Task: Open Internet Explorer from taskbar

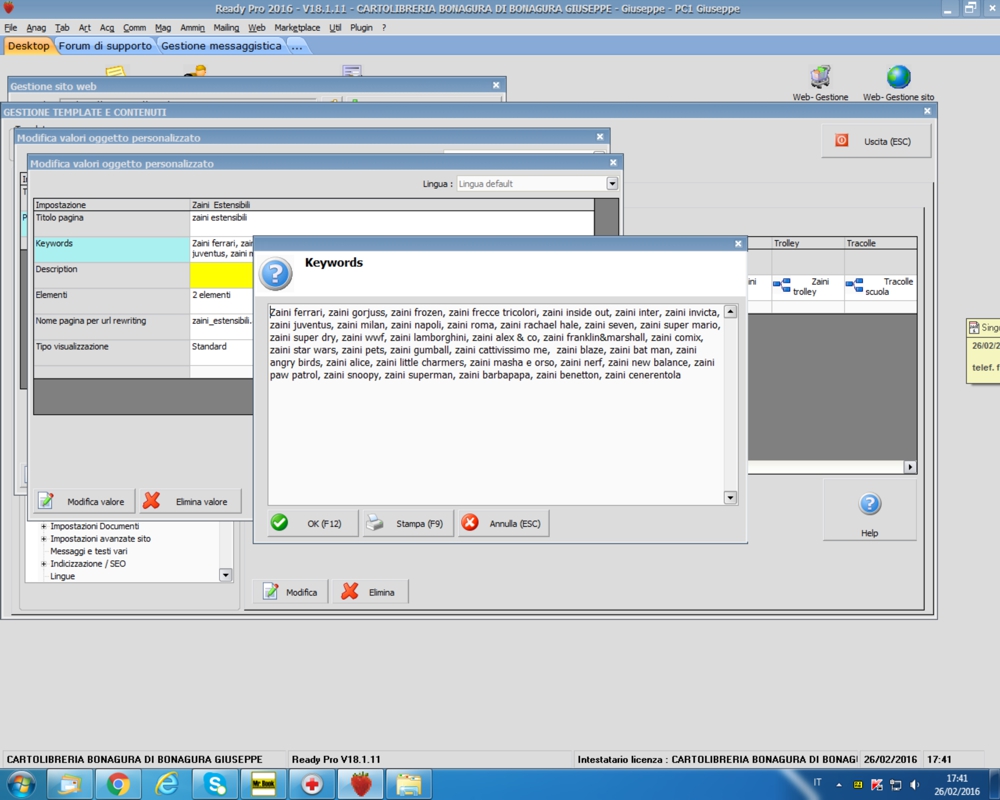Action: click(167, 784)
